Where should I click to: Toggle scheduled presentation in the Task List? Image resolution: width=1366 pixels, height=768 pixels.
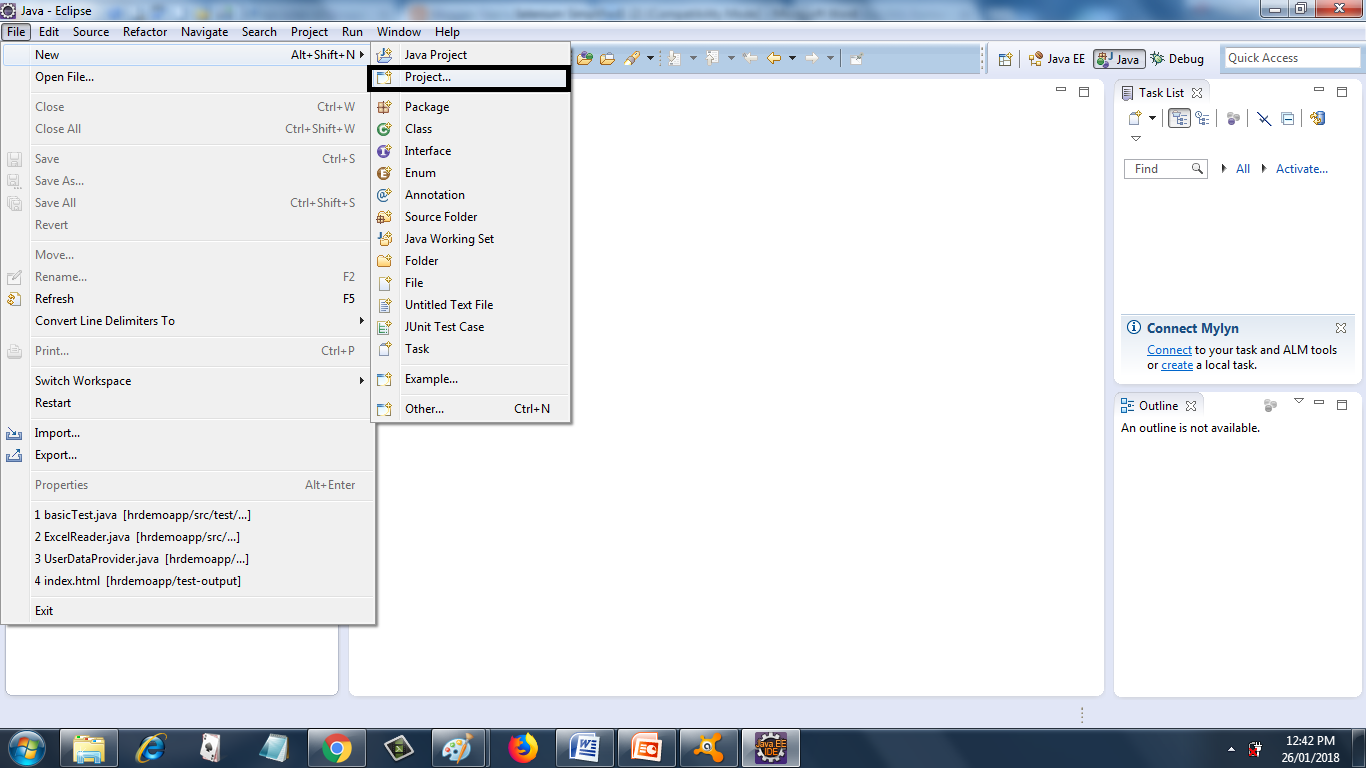tap(1205, 118)
